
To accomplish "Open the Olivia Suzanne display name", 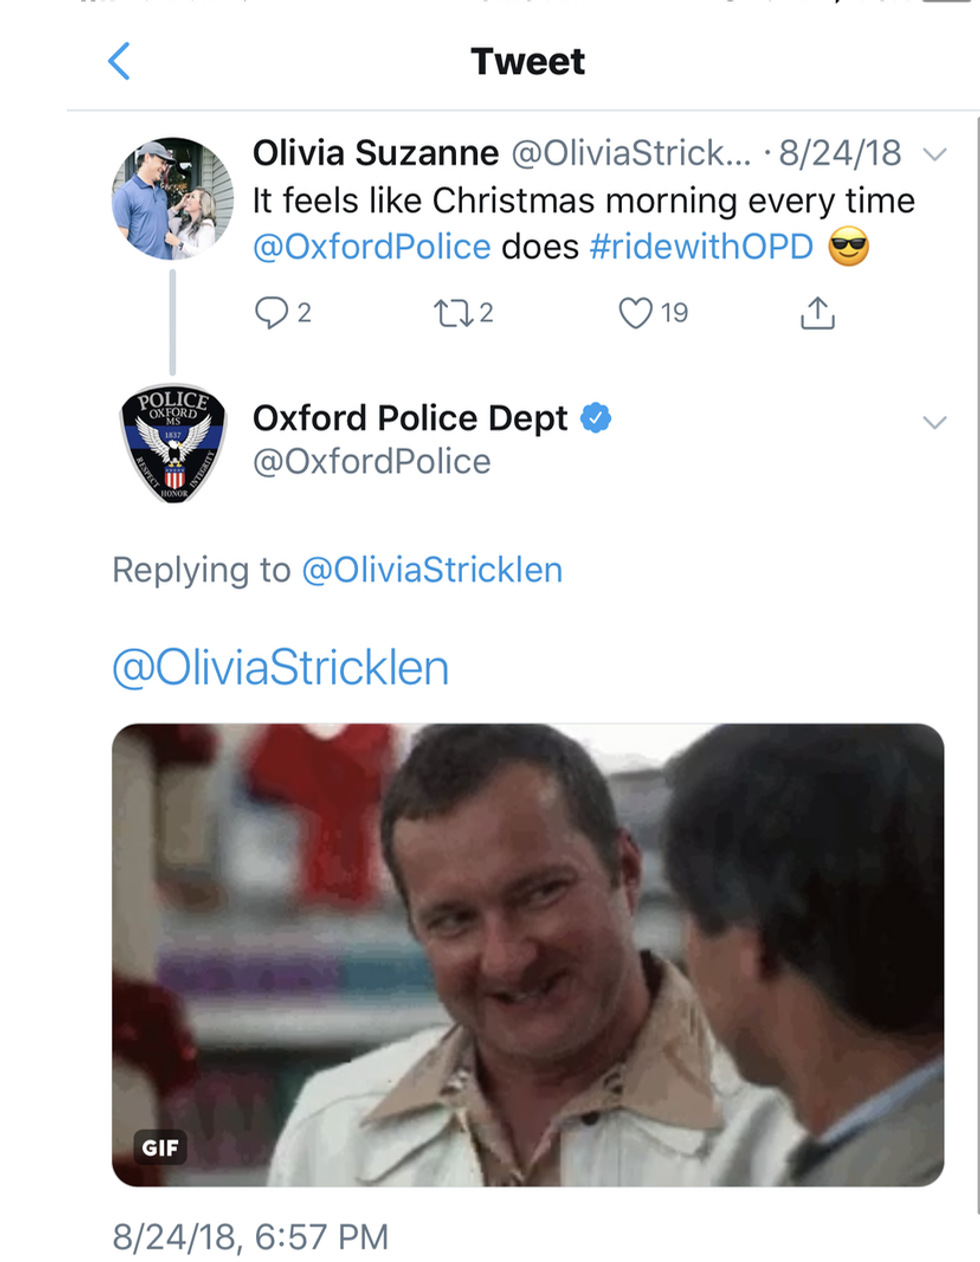I will coord(375,153).
